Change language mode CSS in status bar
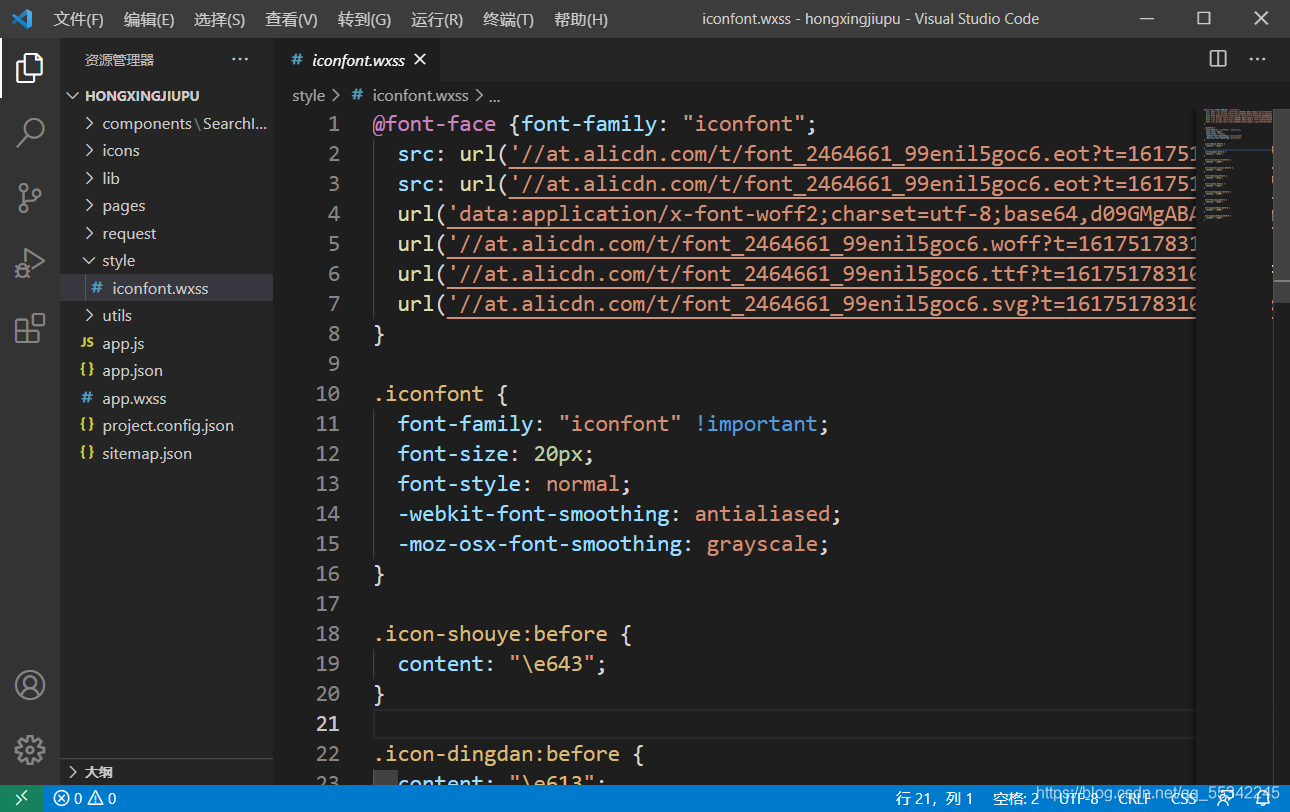 (1183, 798)
